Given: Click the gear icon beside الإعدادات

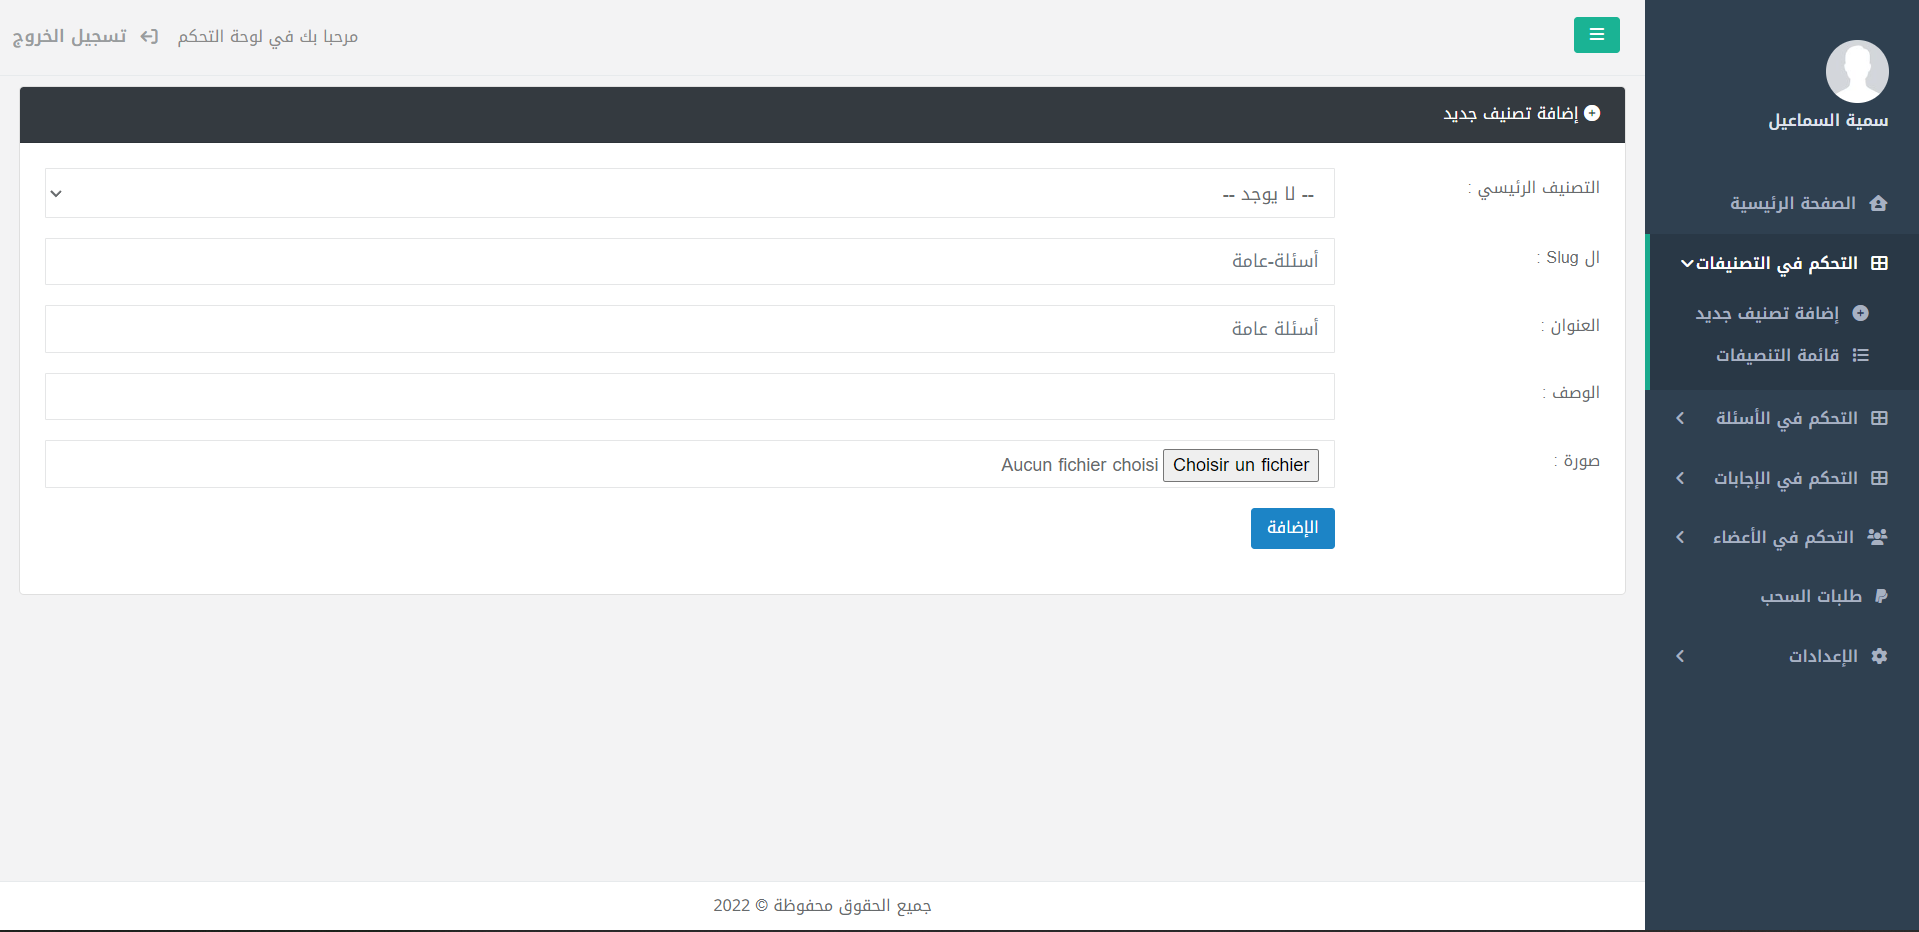Looking at the screenshot, I should pos(1879,656).
